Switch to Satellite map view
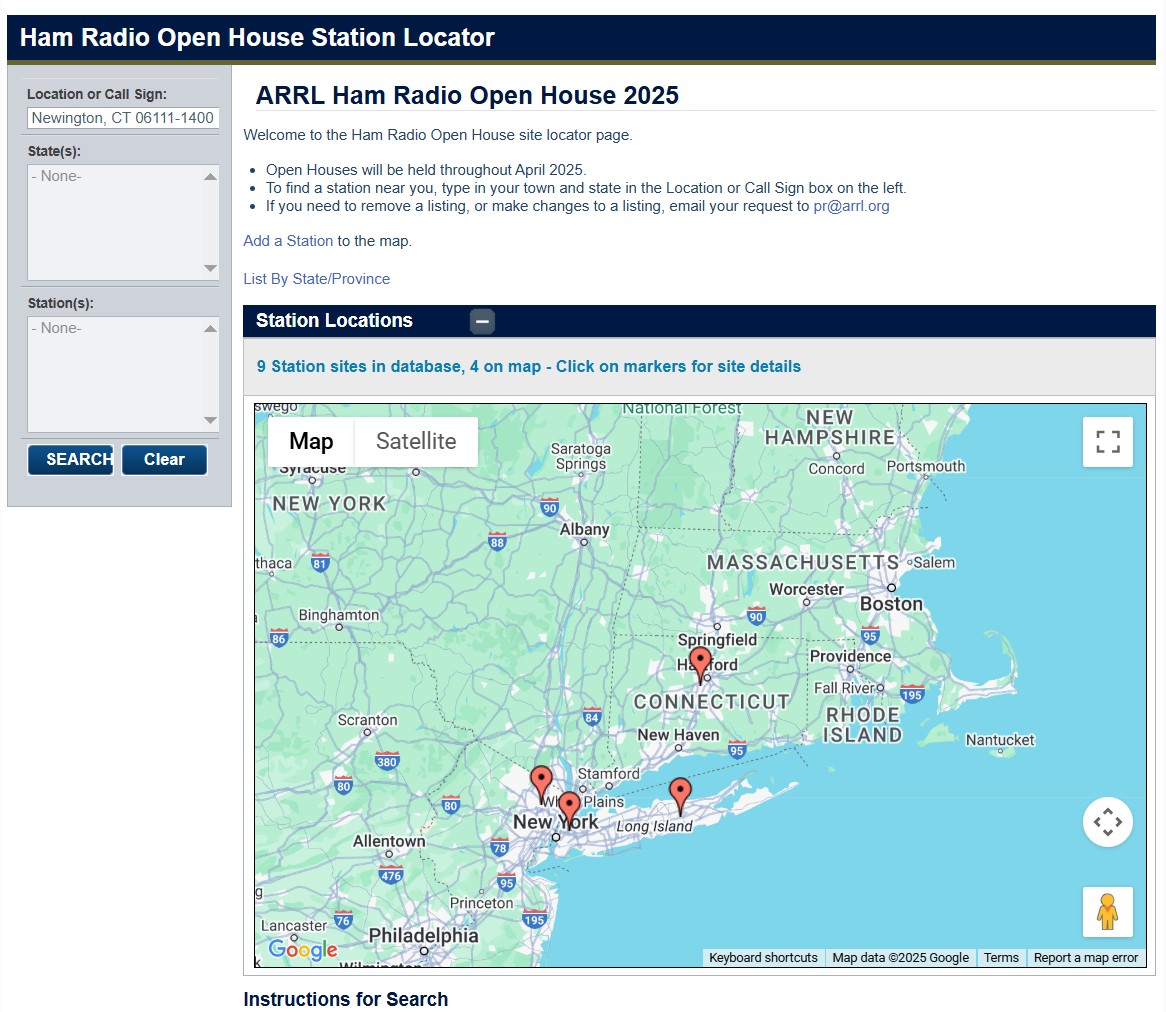The width and height of the screenshot is (1166, 1012). click(416, 441)
